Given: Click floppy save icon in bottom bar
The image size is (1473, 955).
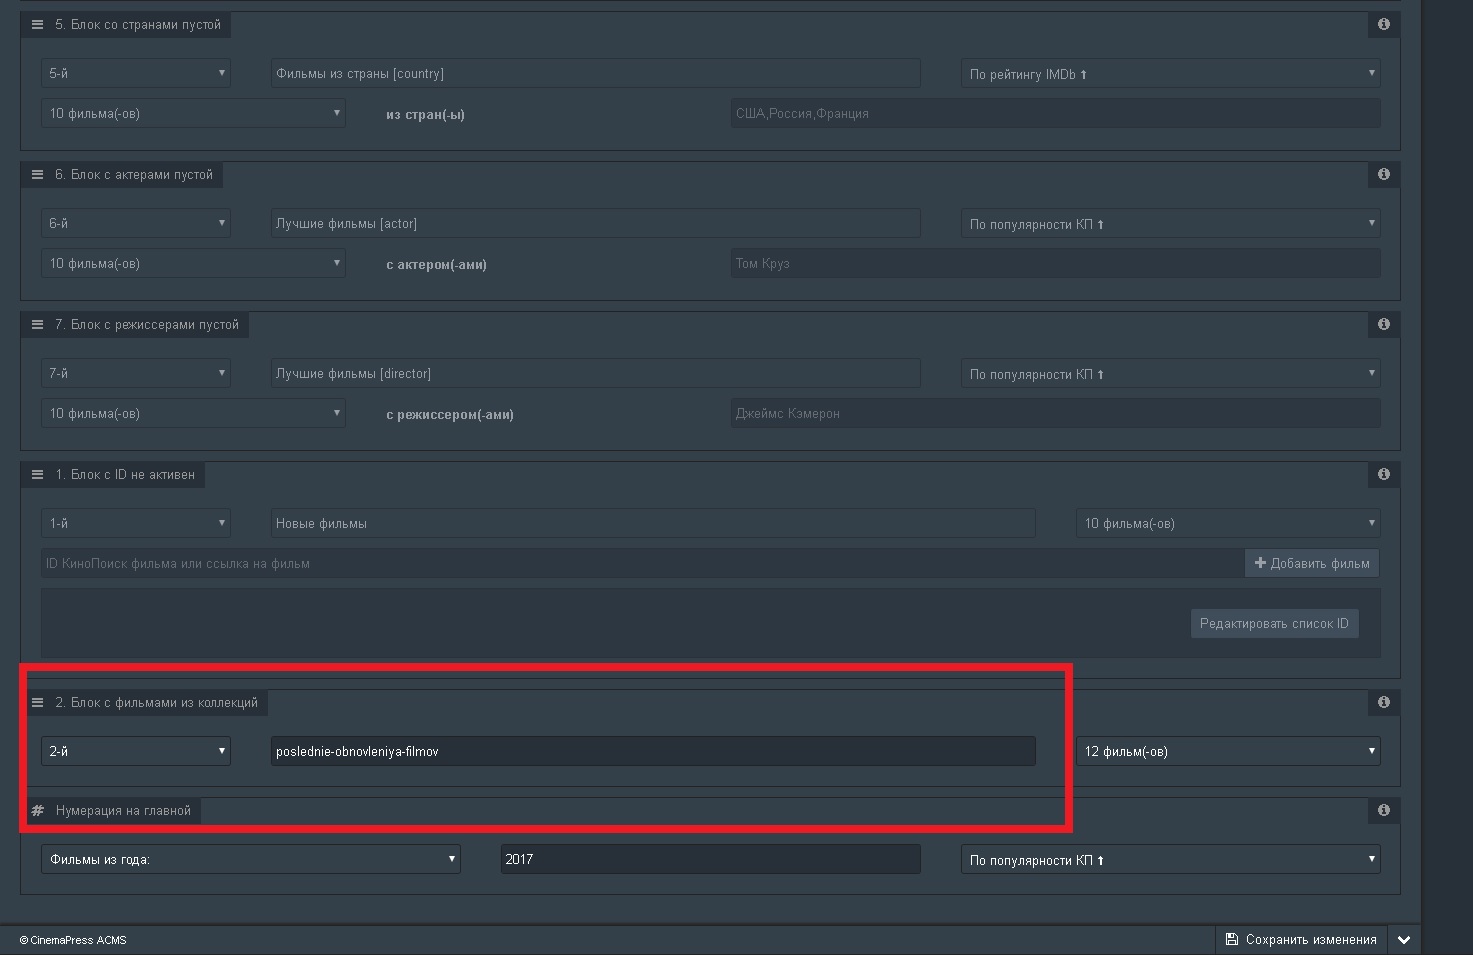Looking at the screenshot, I should (x=1232, y=939).
